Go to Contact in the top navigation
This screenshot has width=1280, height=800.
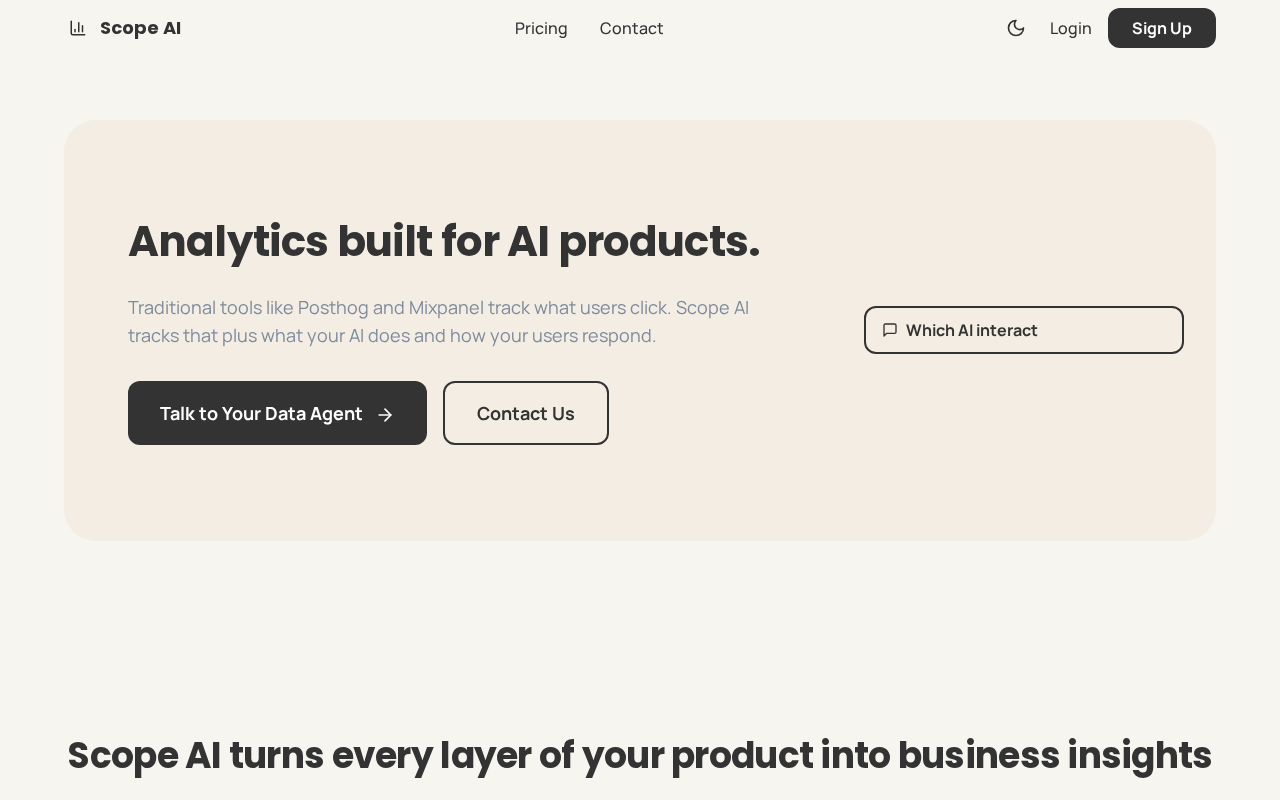(631, 28)
